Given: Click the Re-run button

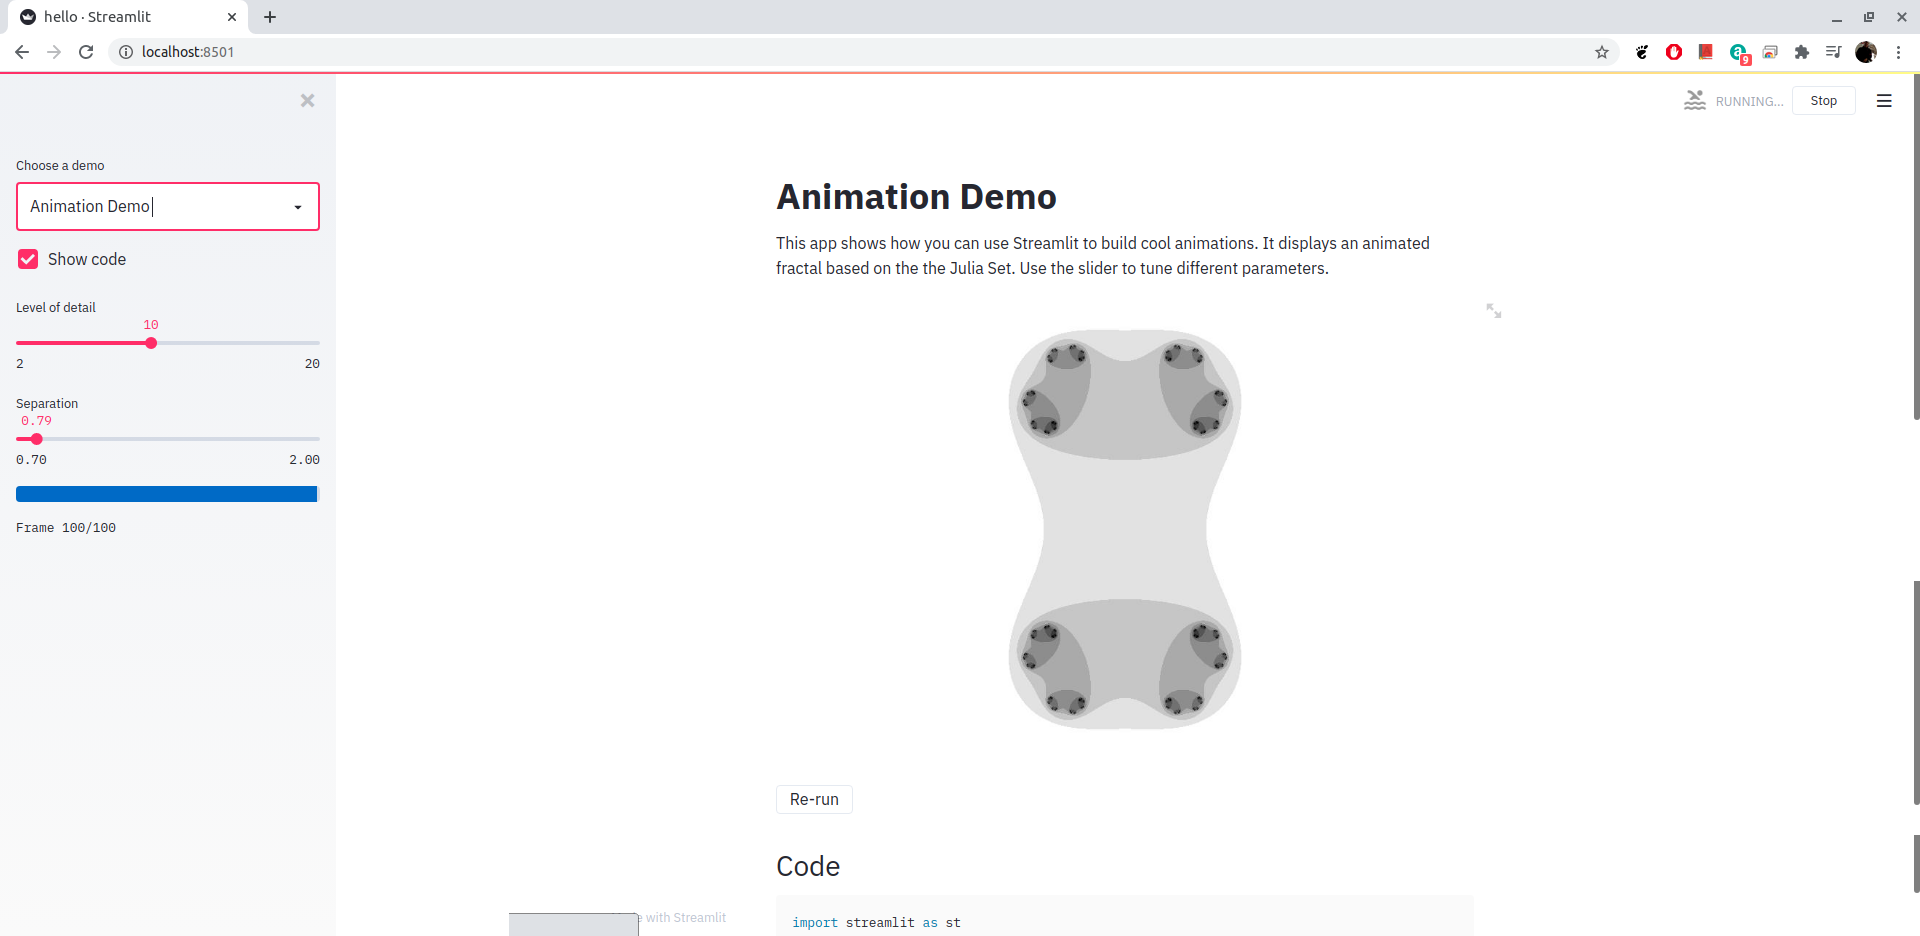Looking at the screenshot, I should click(814, 799).
